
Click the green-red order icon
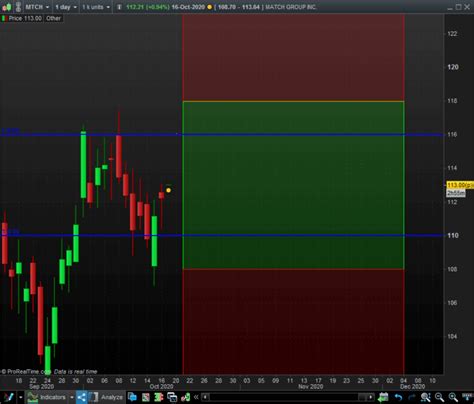coord(159,397)
